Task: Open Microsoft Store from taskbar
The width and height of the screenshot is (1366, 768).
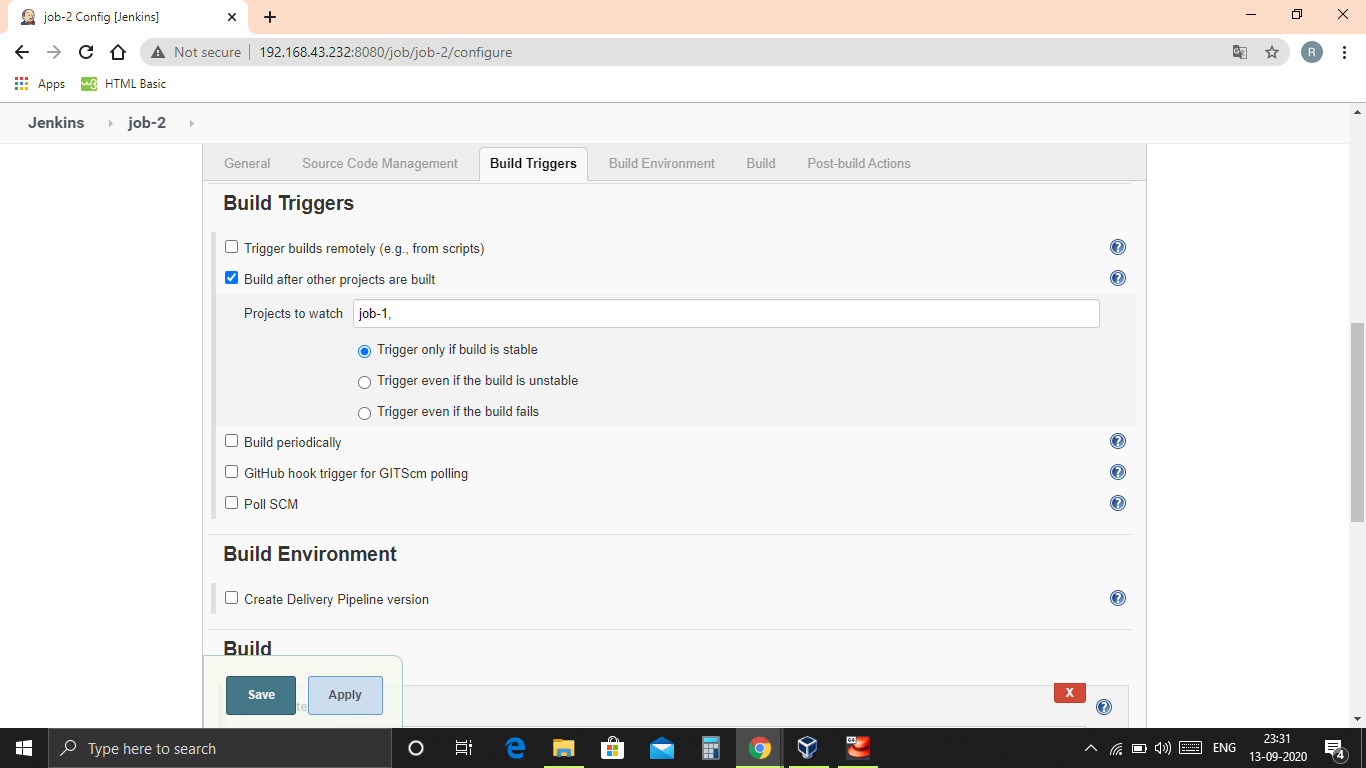Action: (612, 748)
